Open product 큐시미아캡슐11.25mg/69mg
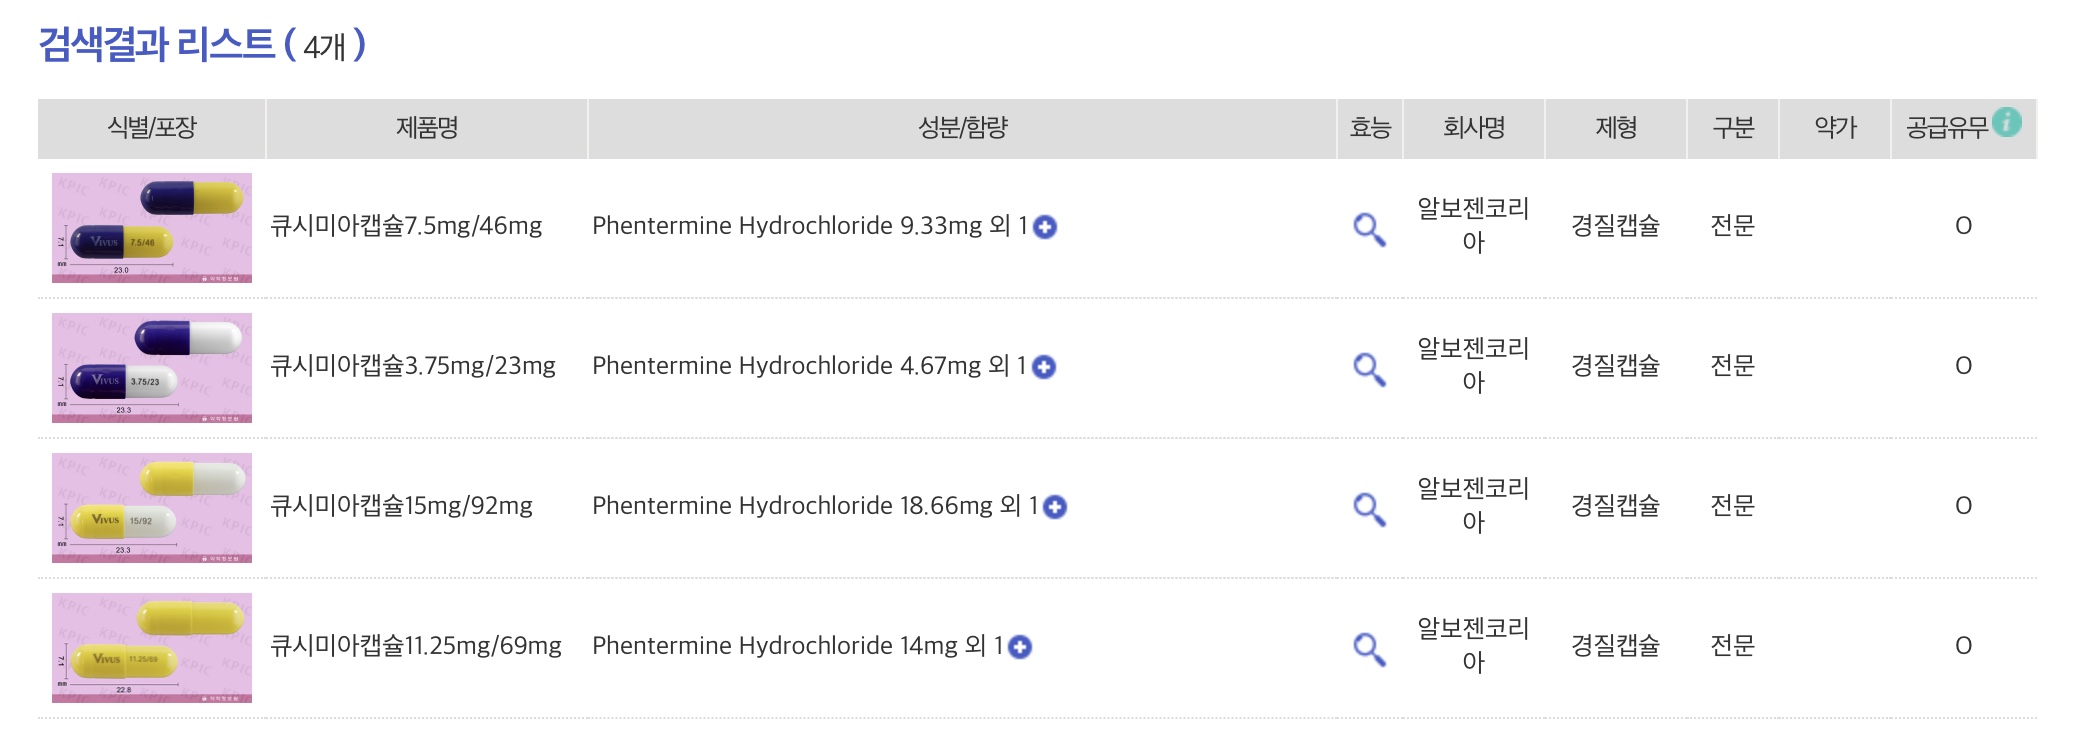The image size is (2073, 735). (416, 646)
